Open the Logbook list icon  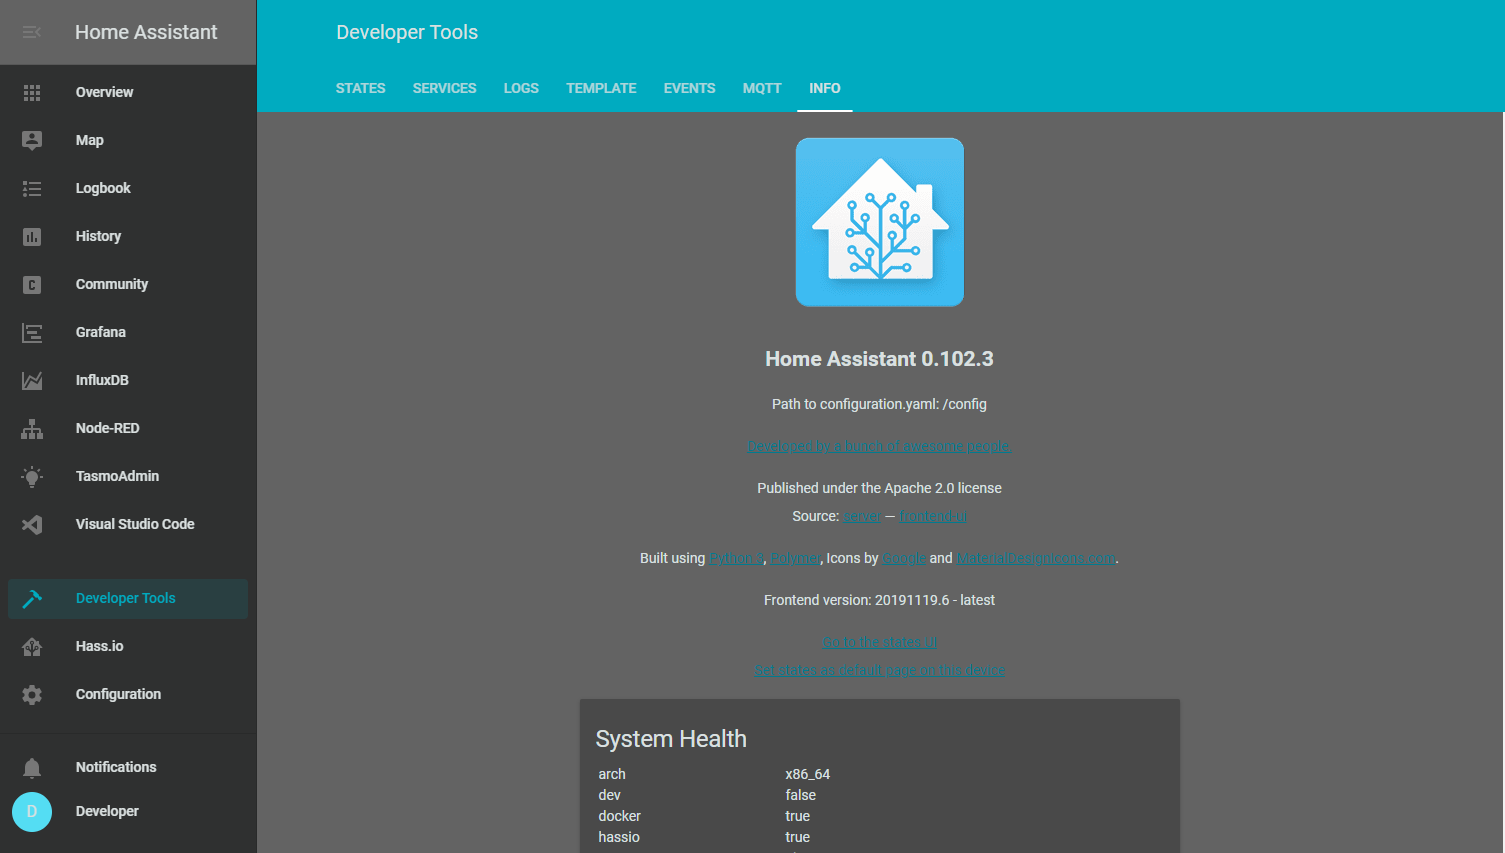(x=32, y=188)
